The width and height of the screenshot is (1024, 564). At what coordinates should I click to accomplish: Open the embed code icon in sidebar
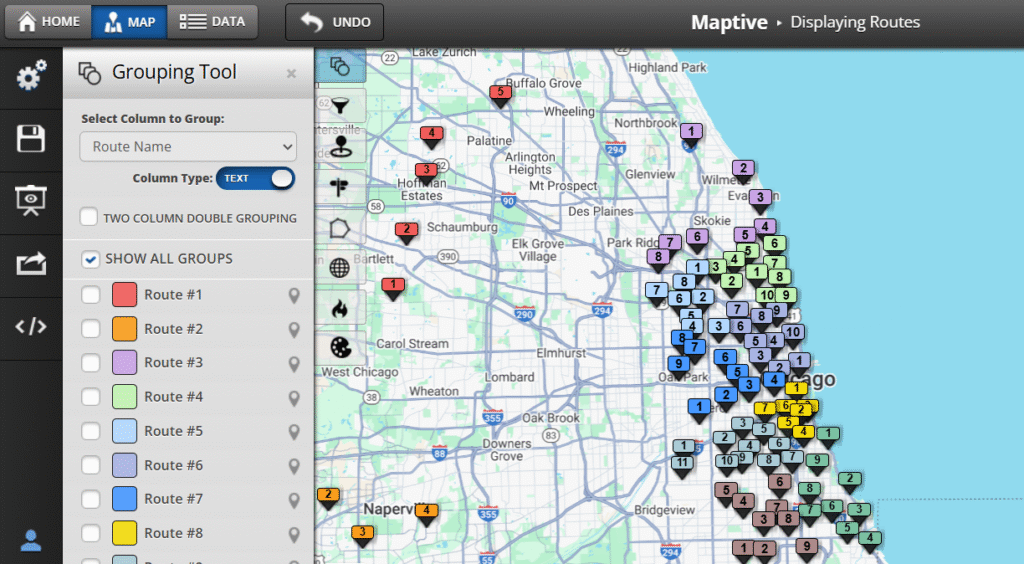pyautogui.click(x=31, y=326)
